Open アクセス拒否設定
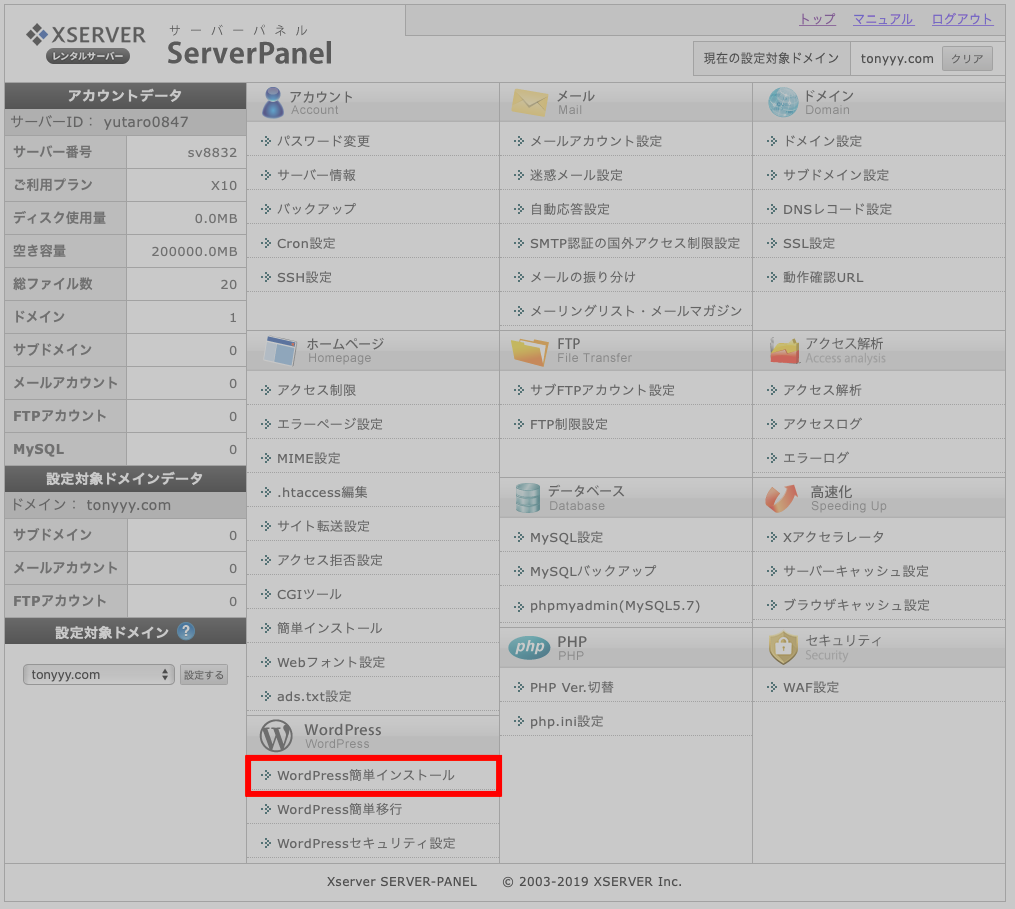The height and width of the screenshot is (909, 1015). click(x=329, y=560)
